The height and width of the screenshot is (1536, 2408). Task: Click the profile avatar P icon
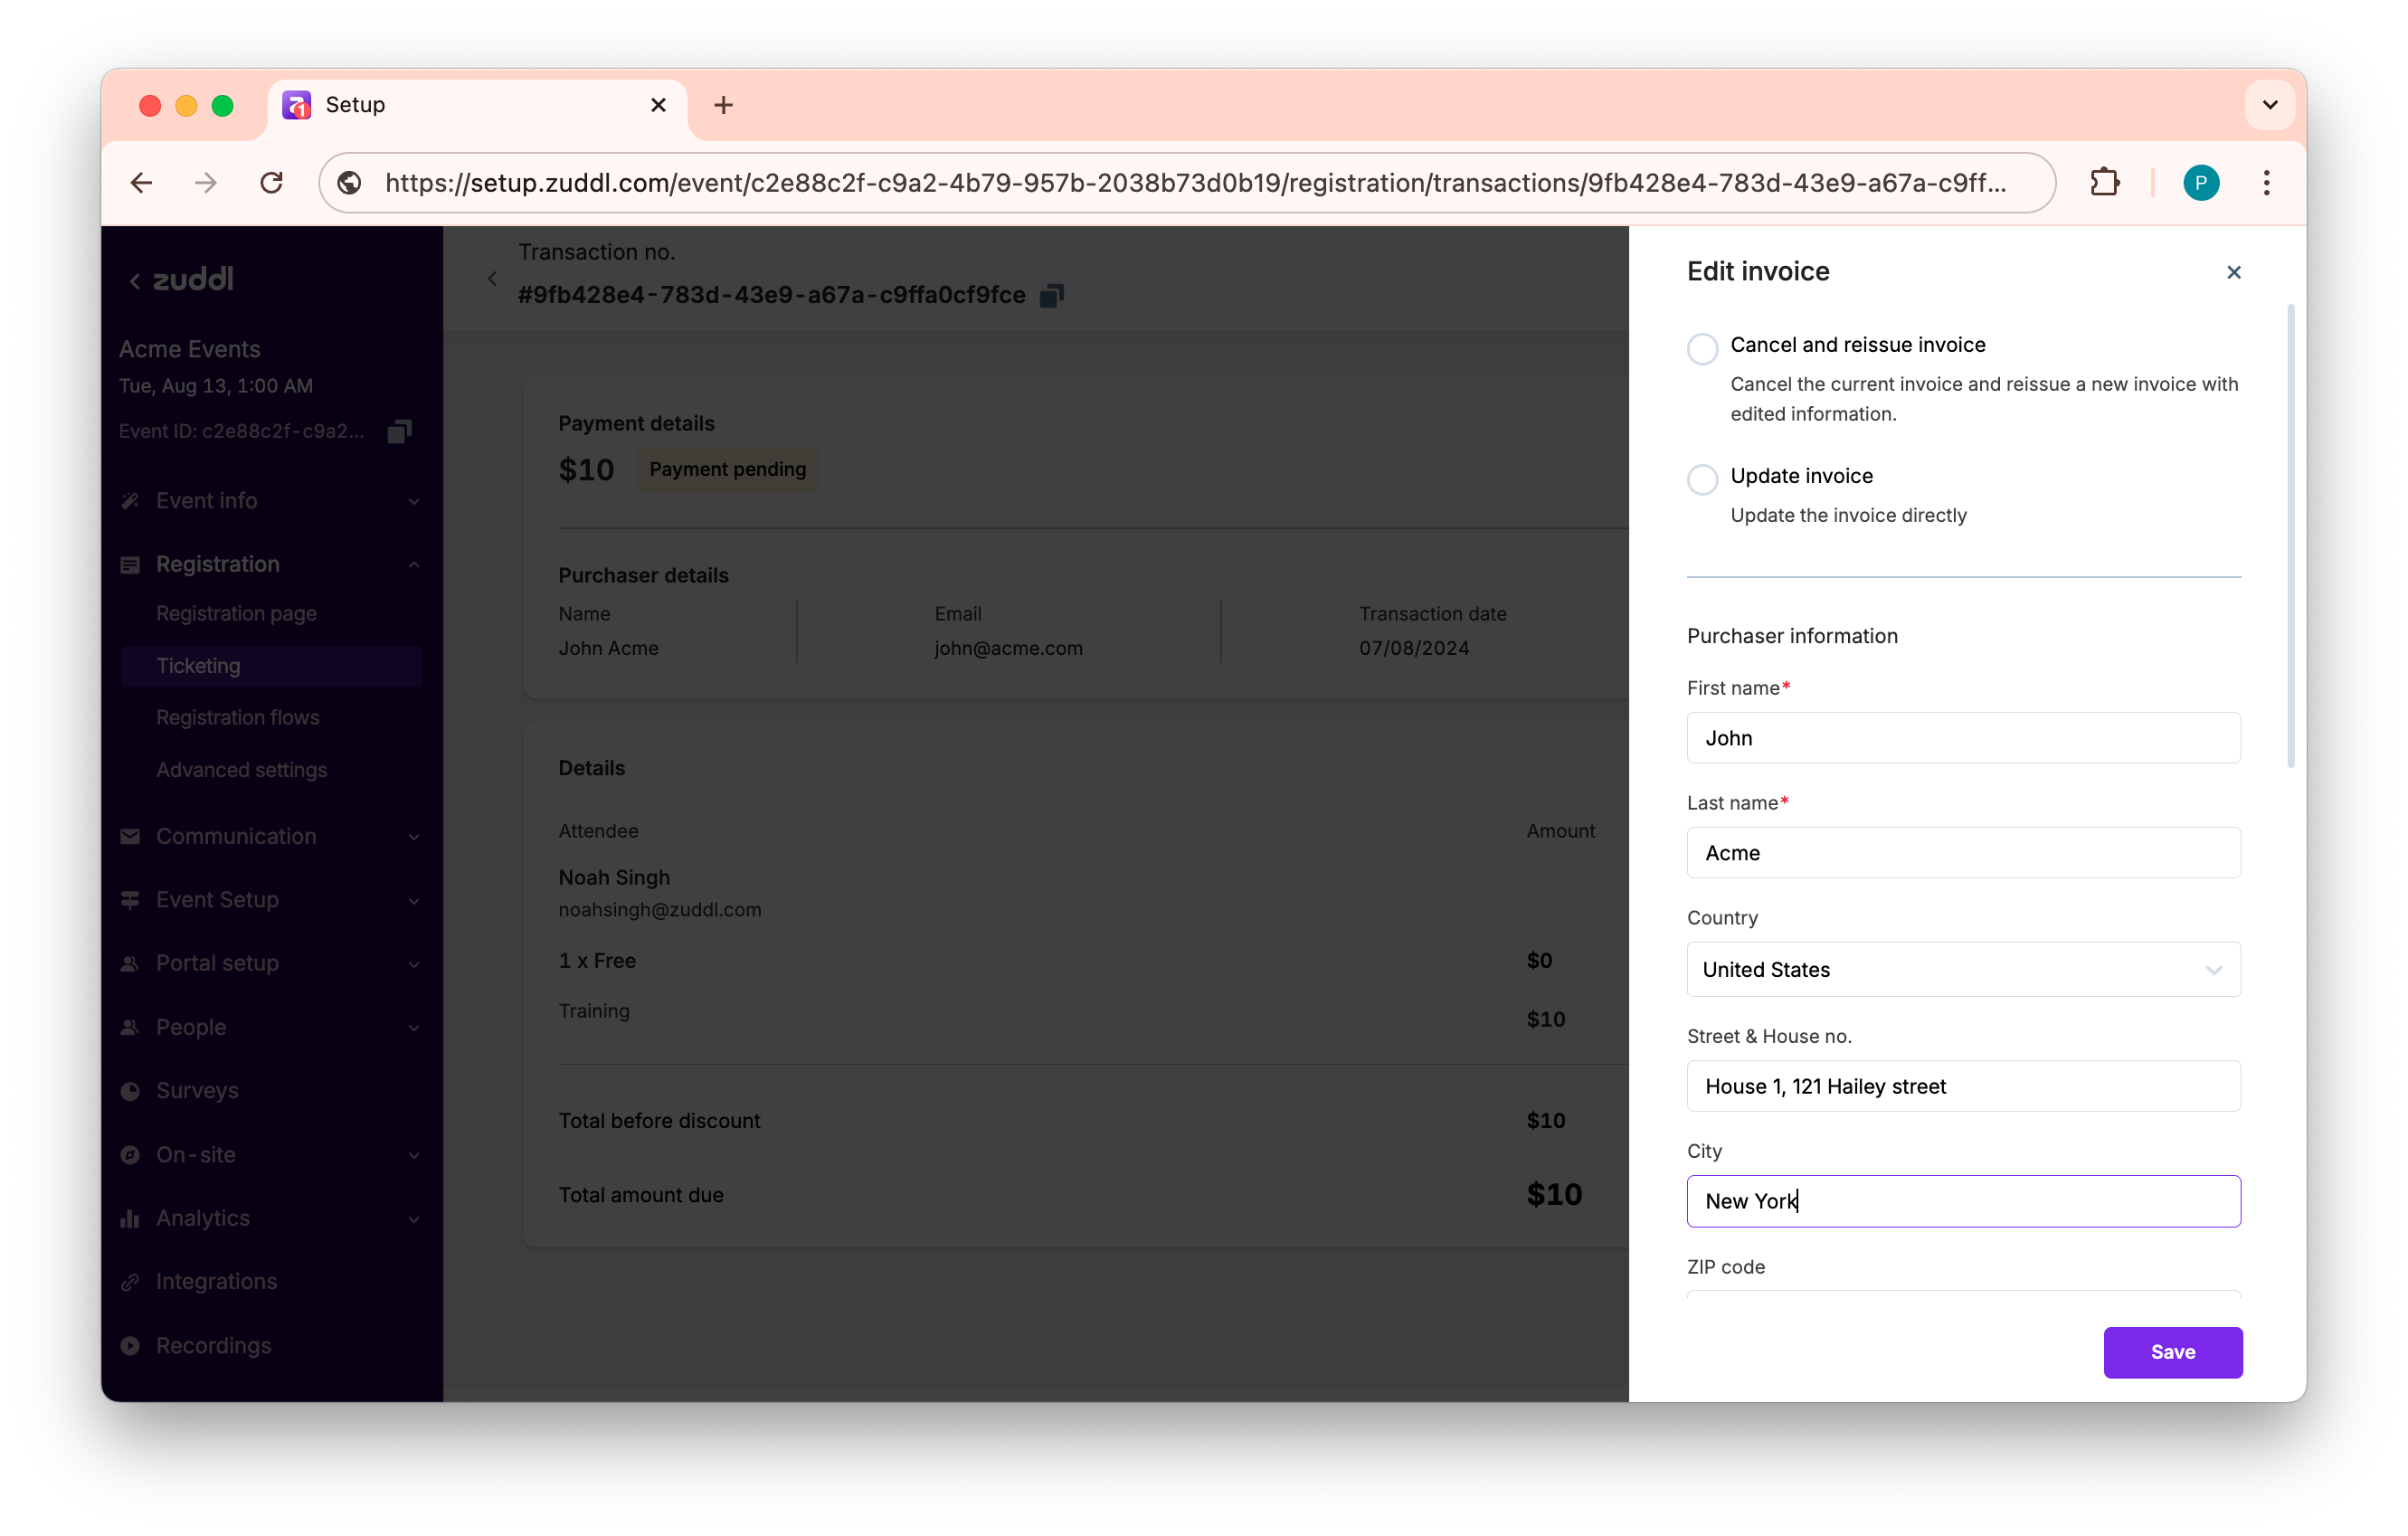point(2200,182)
